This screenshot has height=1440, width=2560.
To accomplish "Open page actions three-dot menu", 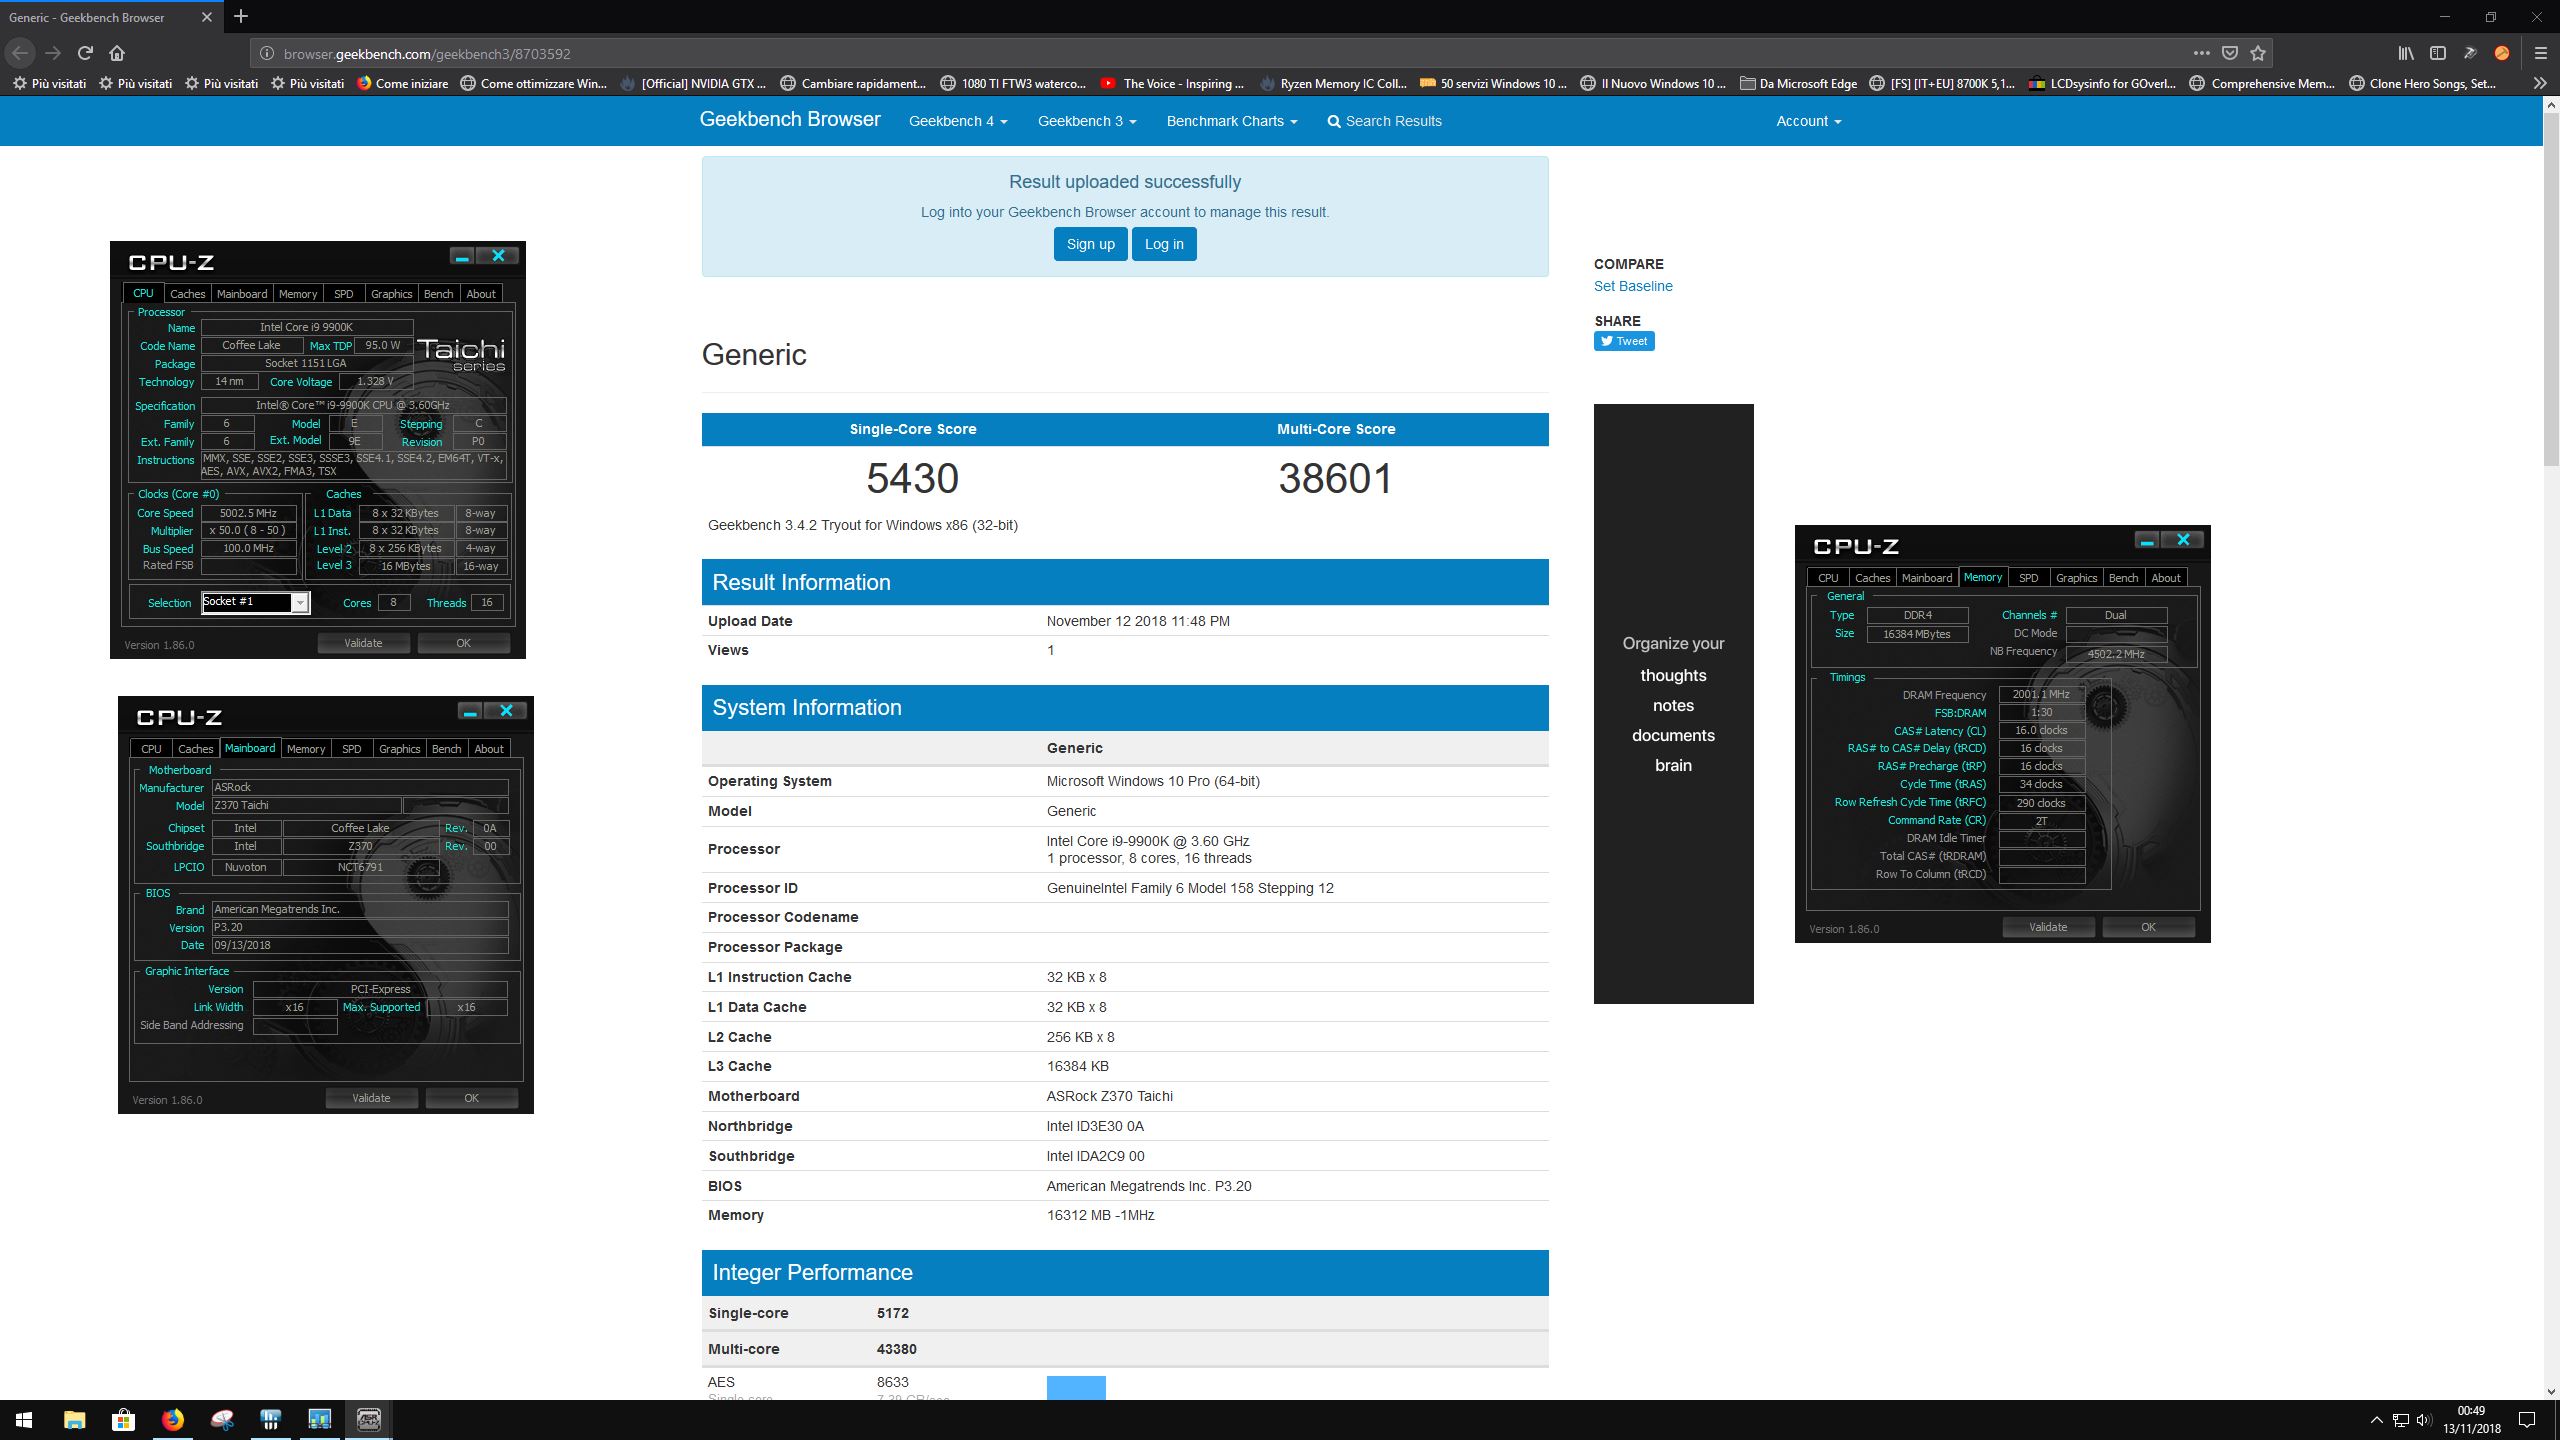I will [x=2201, y=53].
